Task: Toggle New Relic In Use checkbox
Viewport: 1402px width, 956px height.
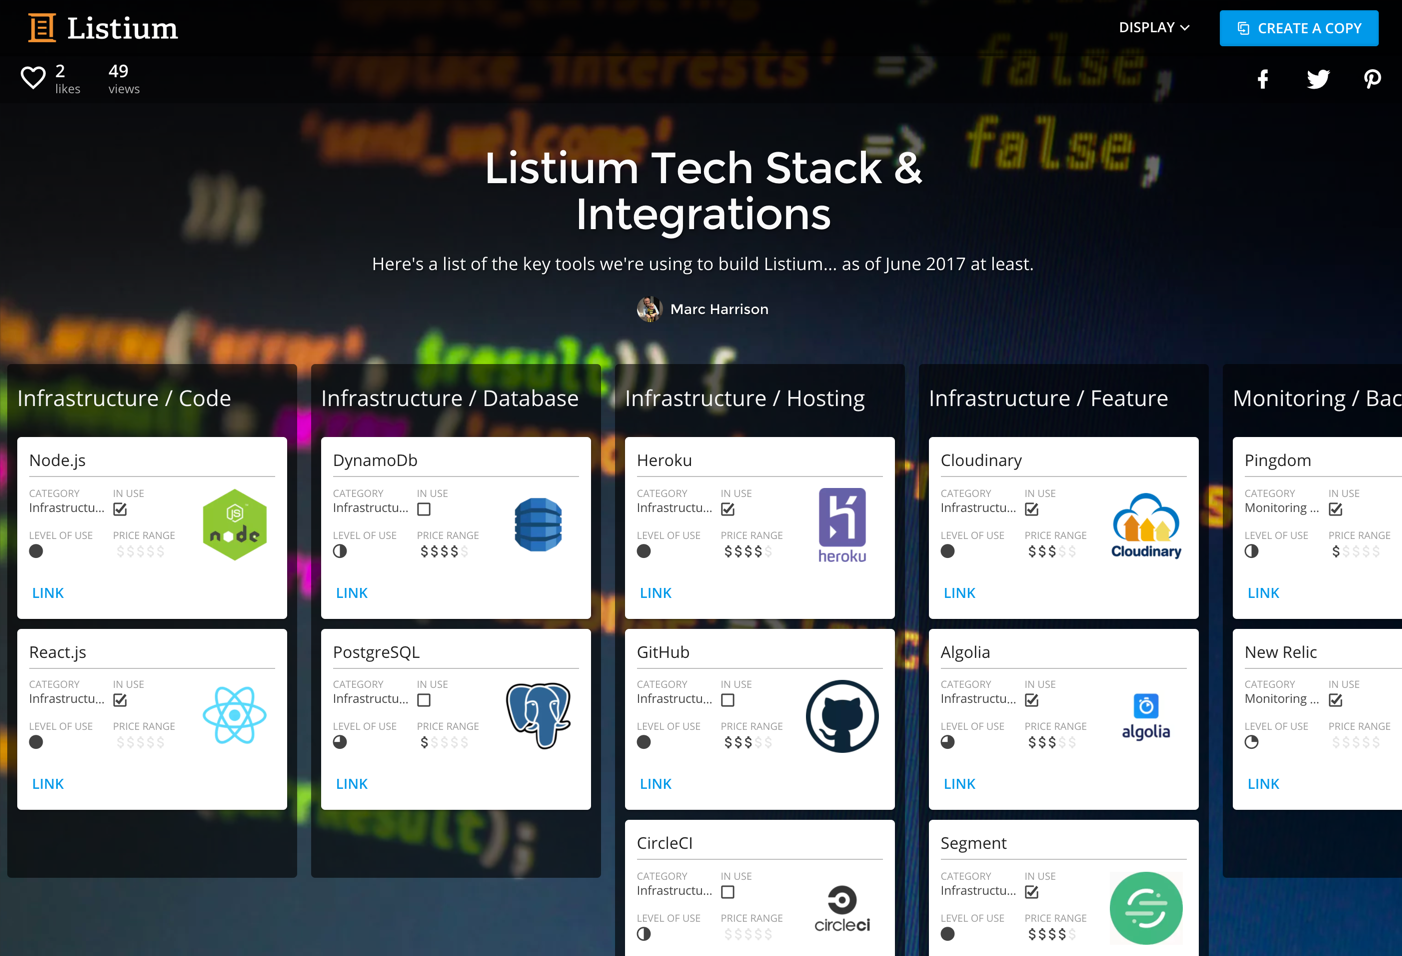Action: click(1336, 700)
